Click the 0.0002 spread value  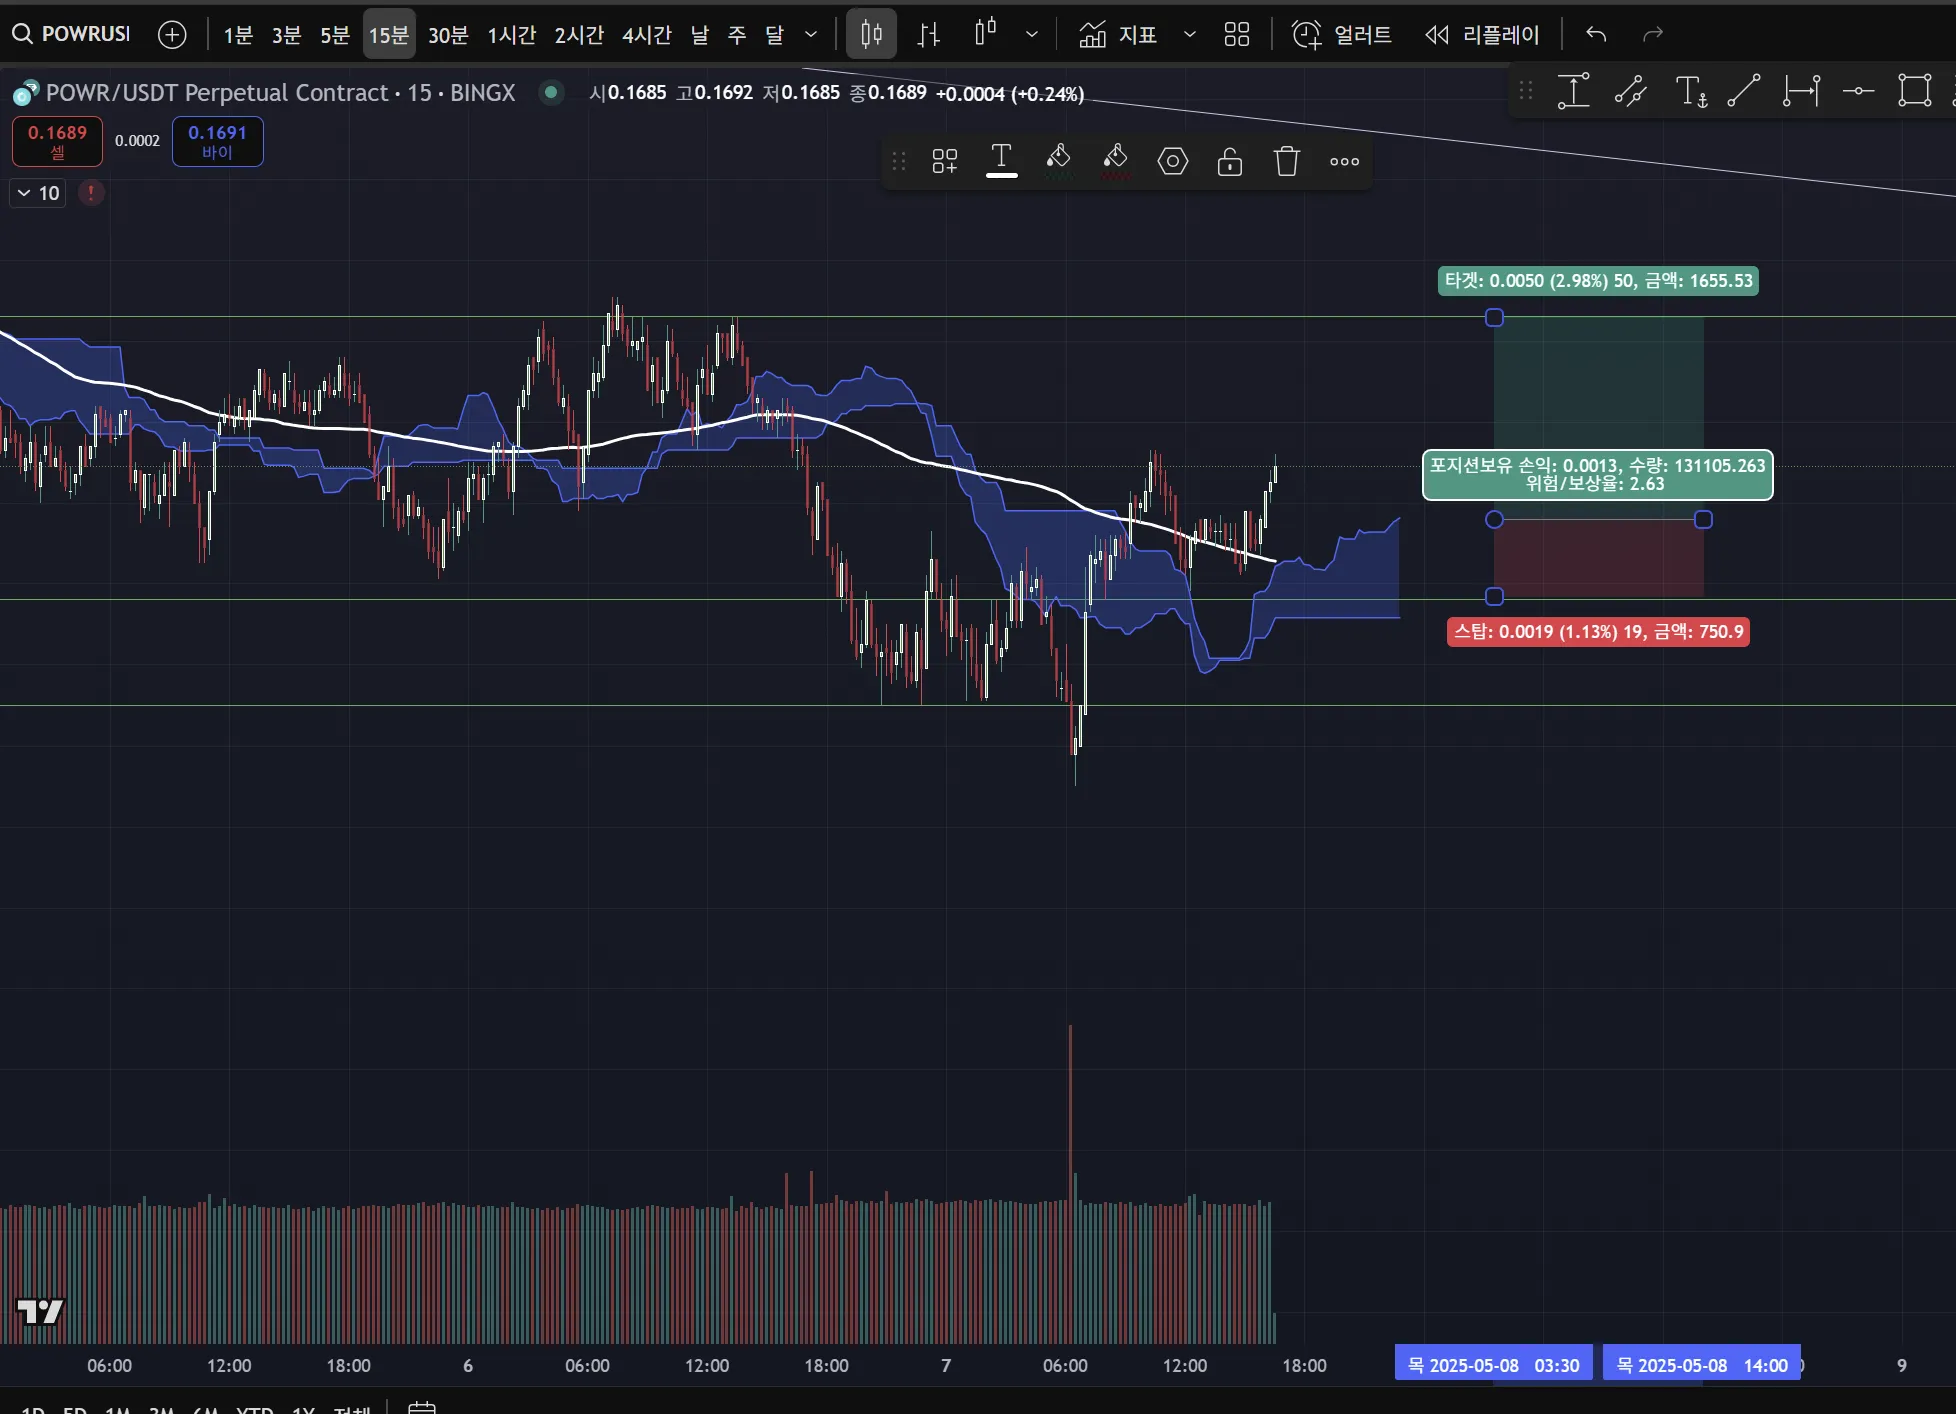tap(137, 141)
